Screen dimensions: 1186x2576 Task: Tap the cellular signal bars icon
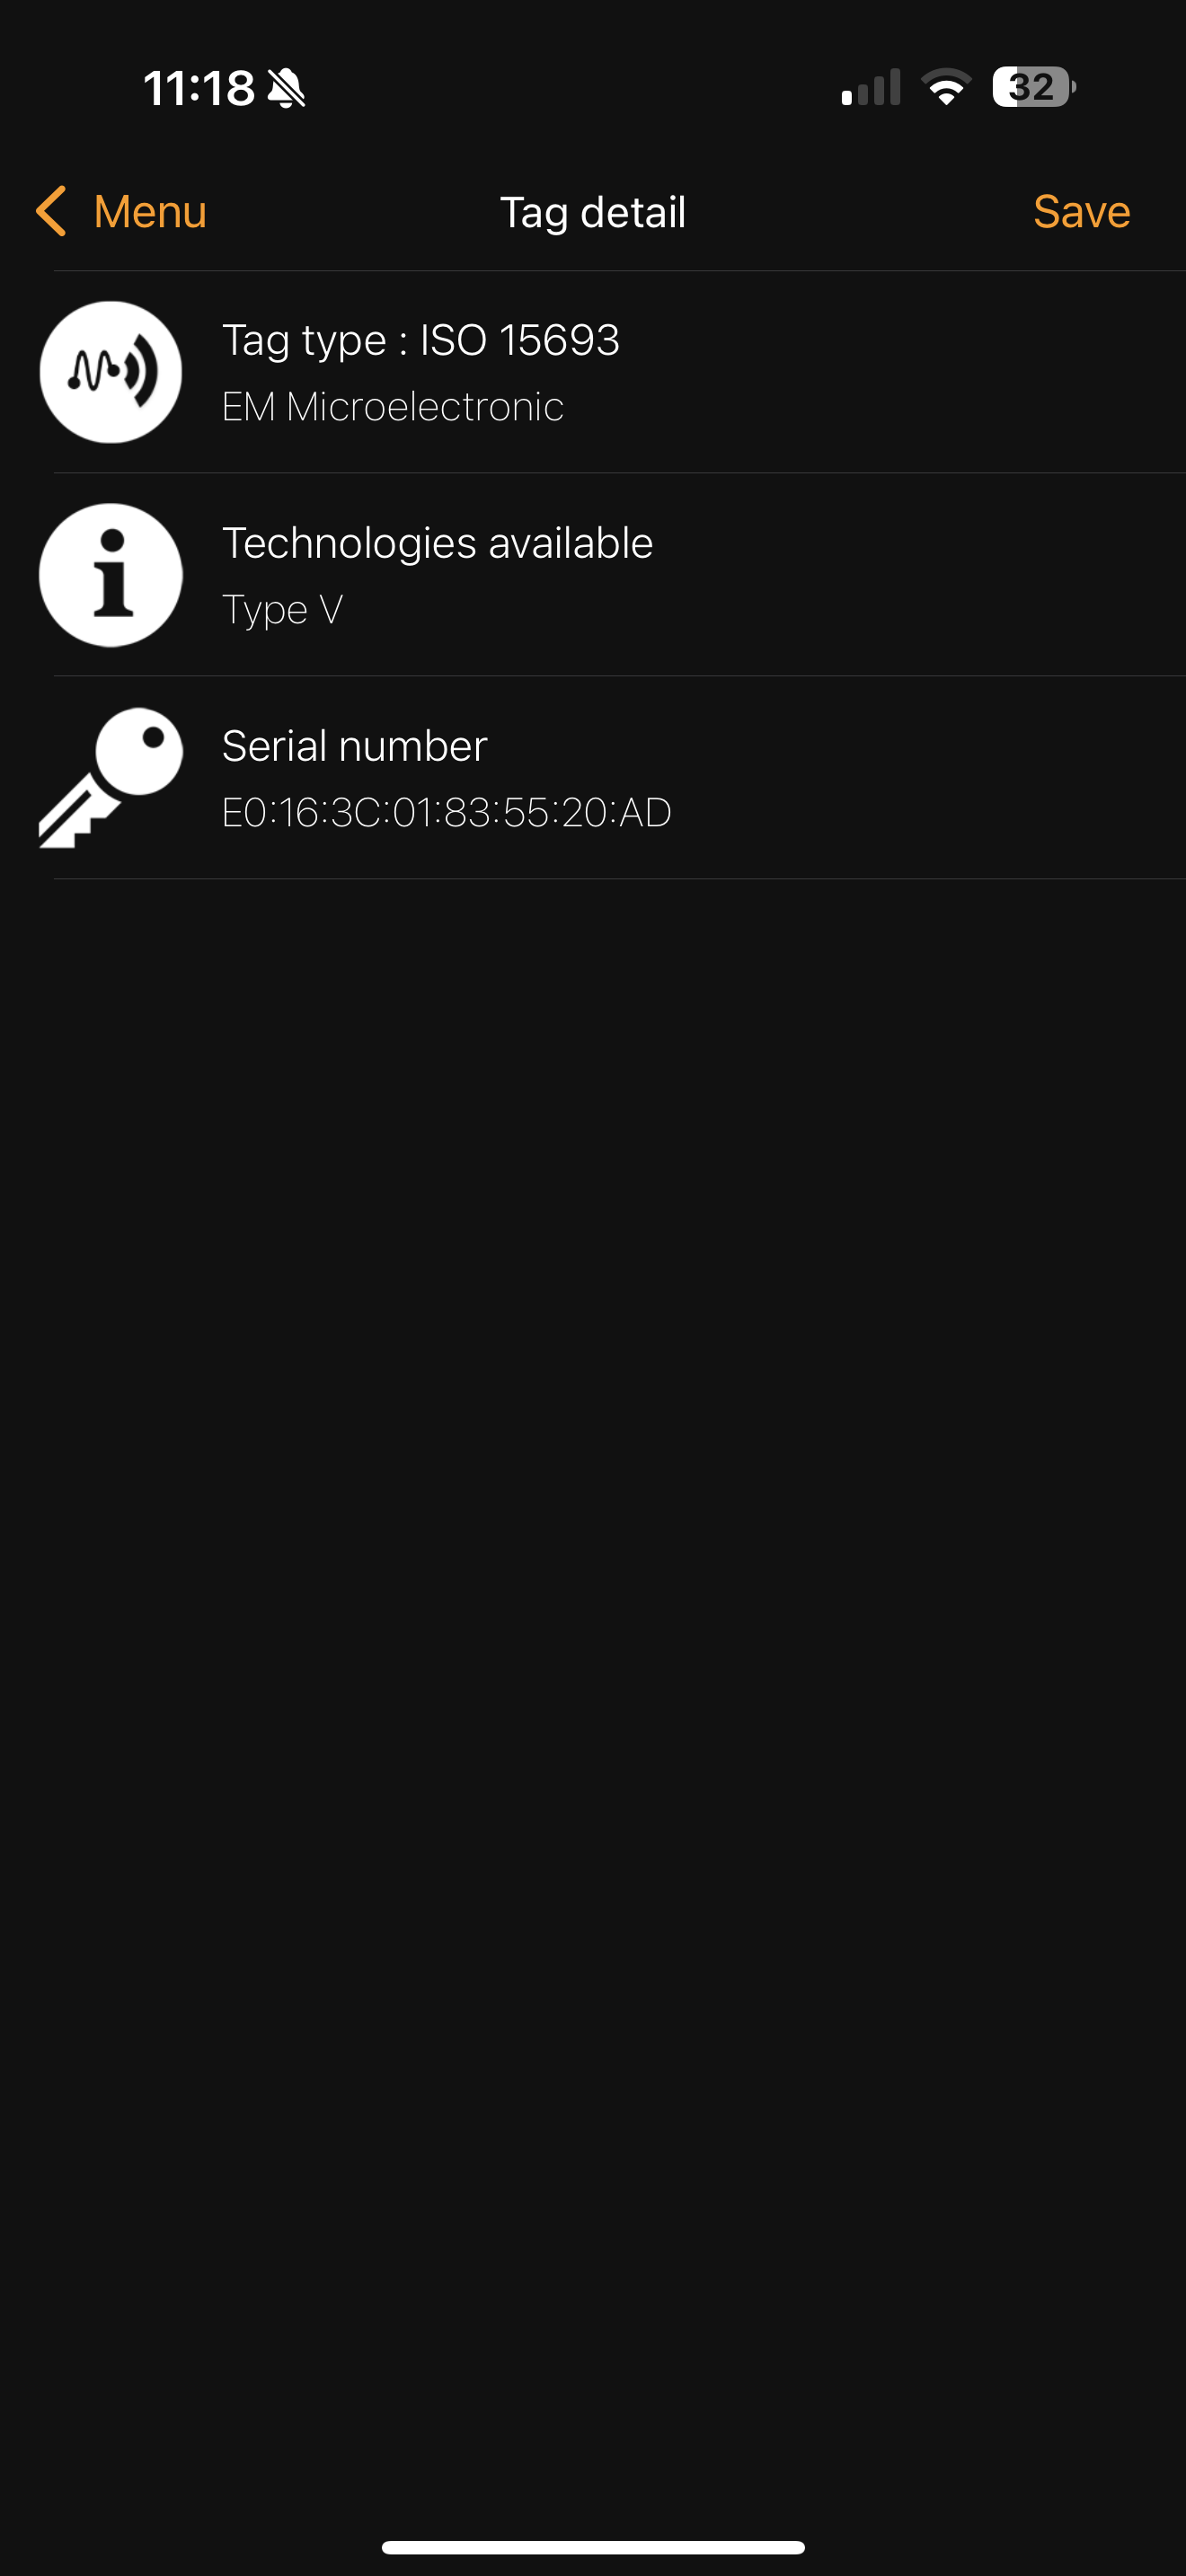(x=871, y=87)
